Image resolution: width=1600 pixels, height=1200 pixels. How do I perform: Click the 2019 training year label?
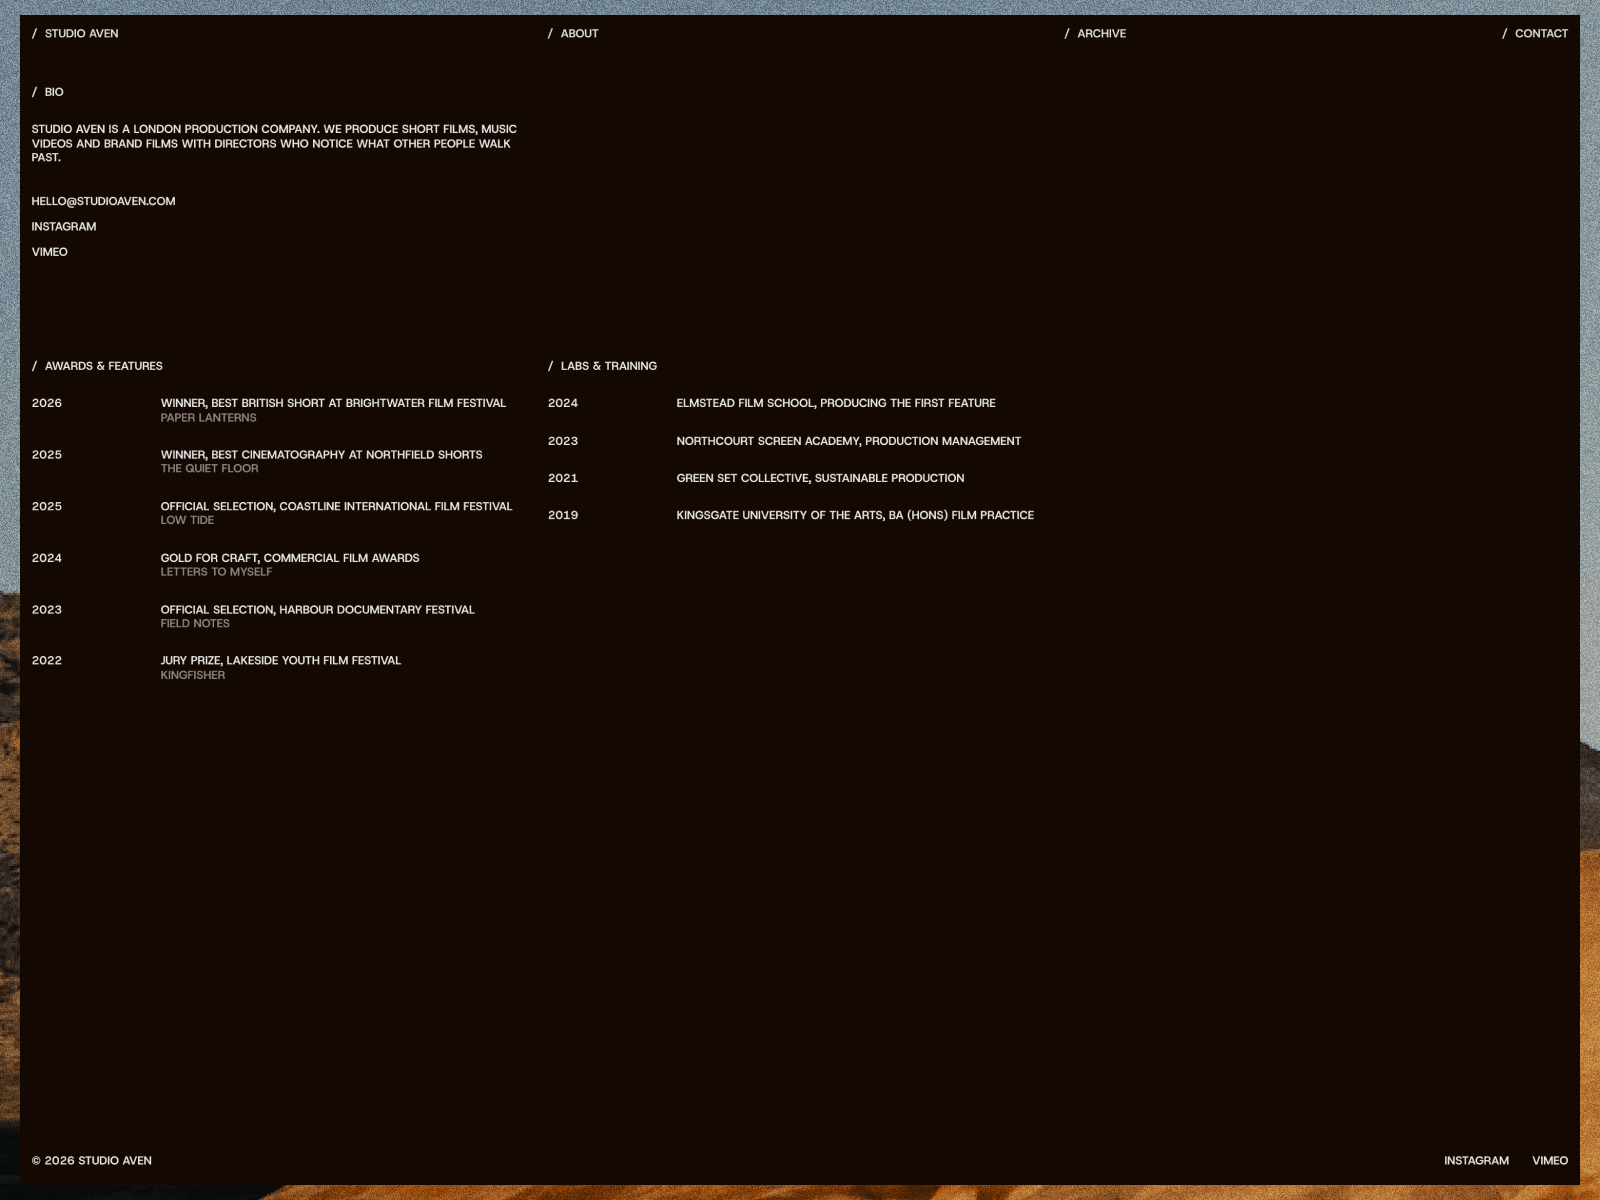pos(563,515)
